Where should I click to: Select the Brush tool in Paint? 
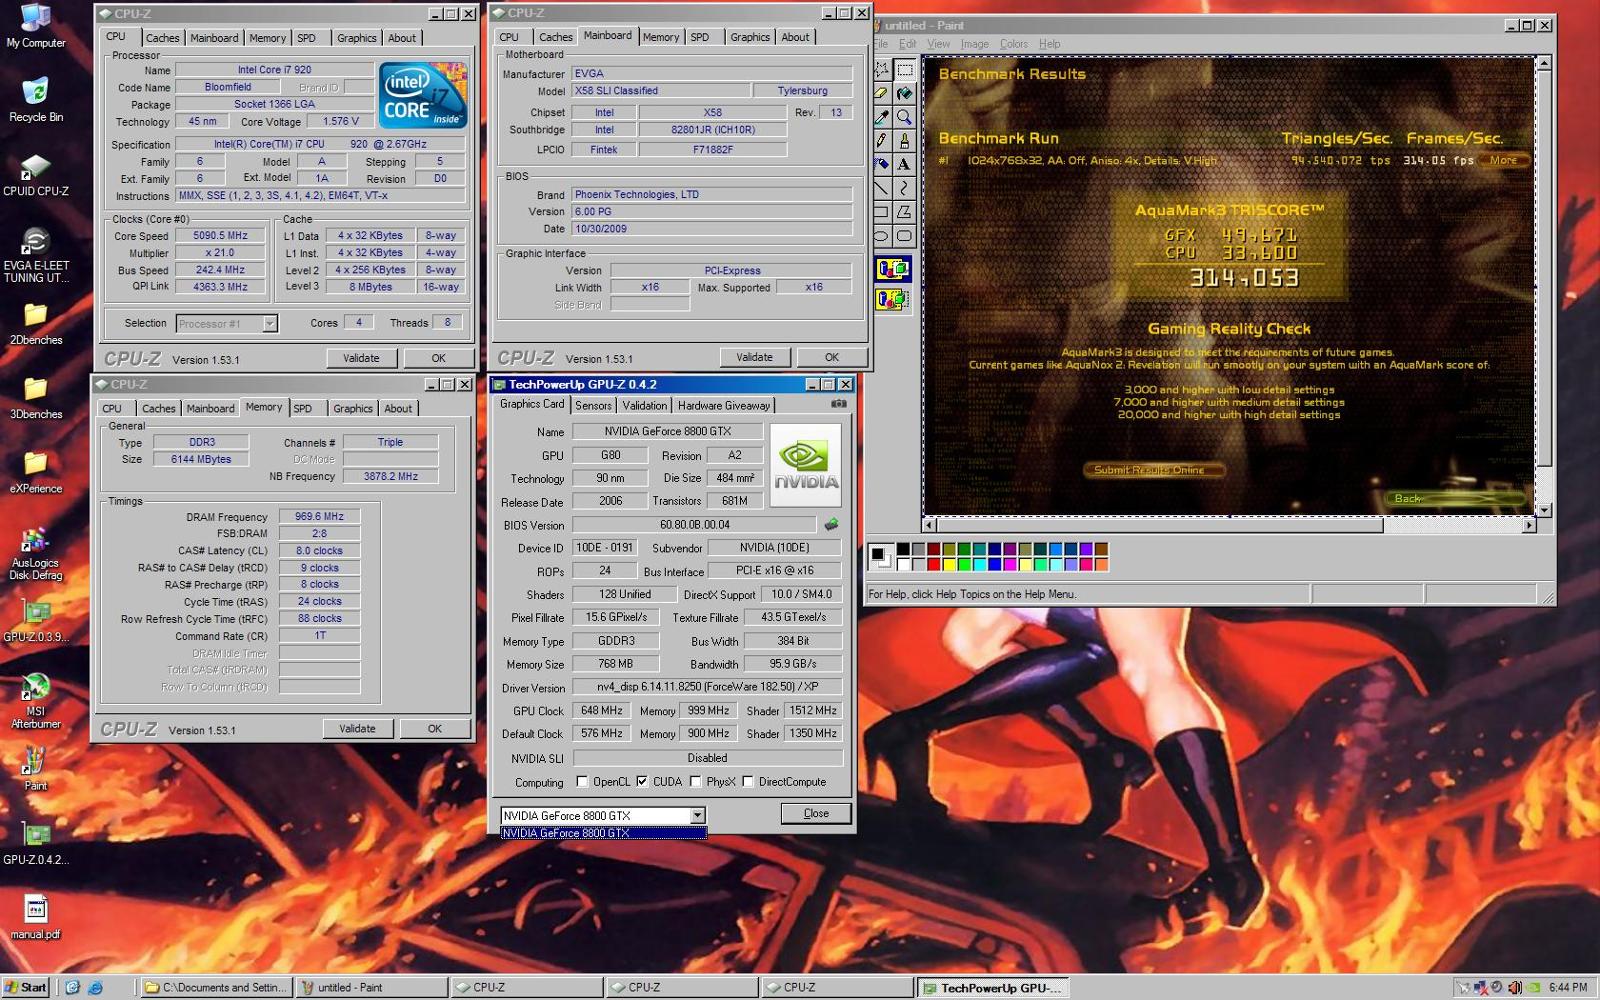(904, 141)
